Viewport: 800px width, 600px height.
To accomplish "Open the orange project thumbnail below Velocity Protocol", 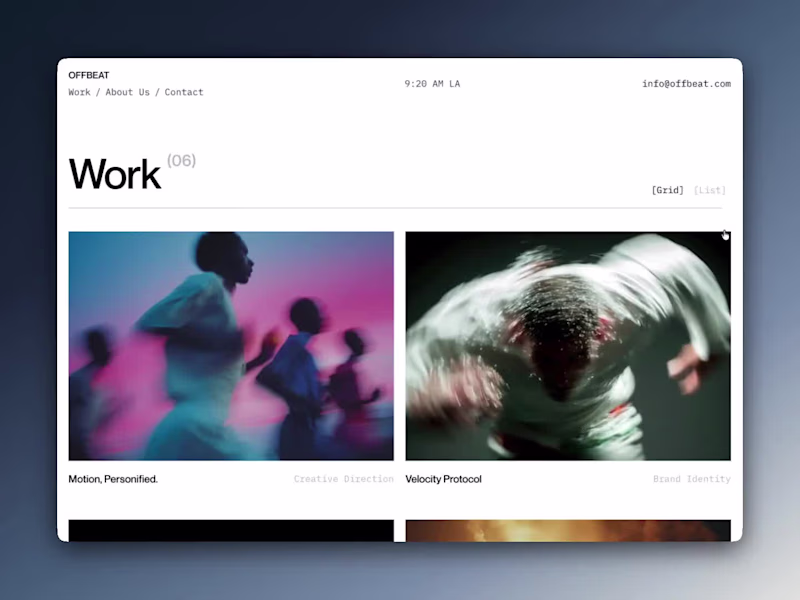I will (x=568, y=531).
